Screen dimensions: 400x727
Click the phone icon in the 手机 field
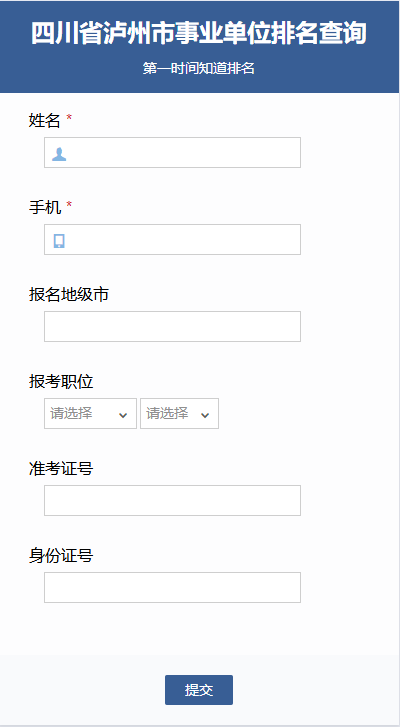[59, 241]
